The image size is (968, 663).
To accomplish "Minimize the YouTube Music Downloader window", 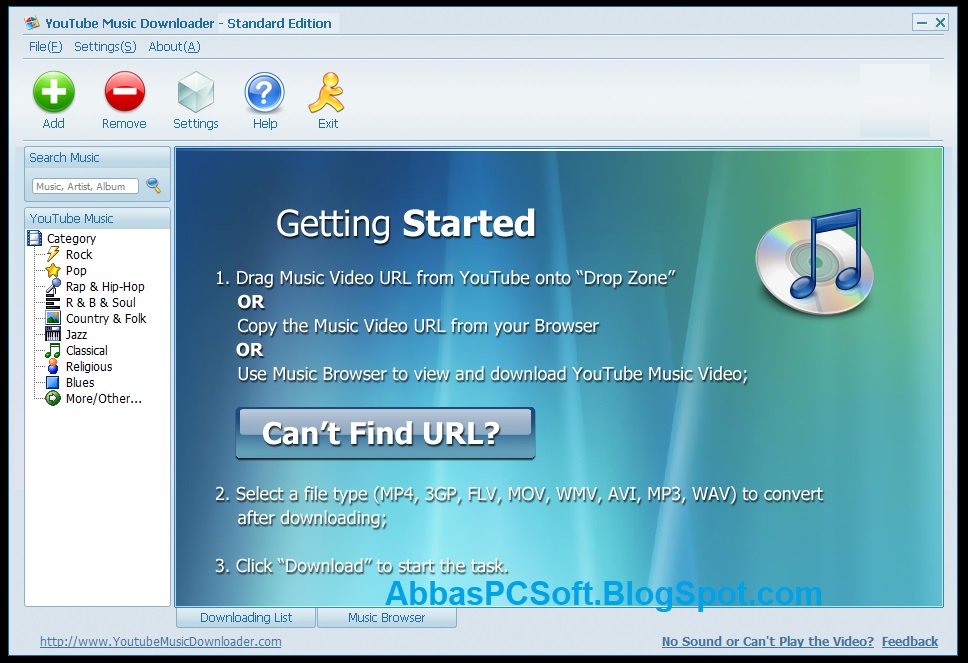I will pyautogui.click(x=922, y=23).
